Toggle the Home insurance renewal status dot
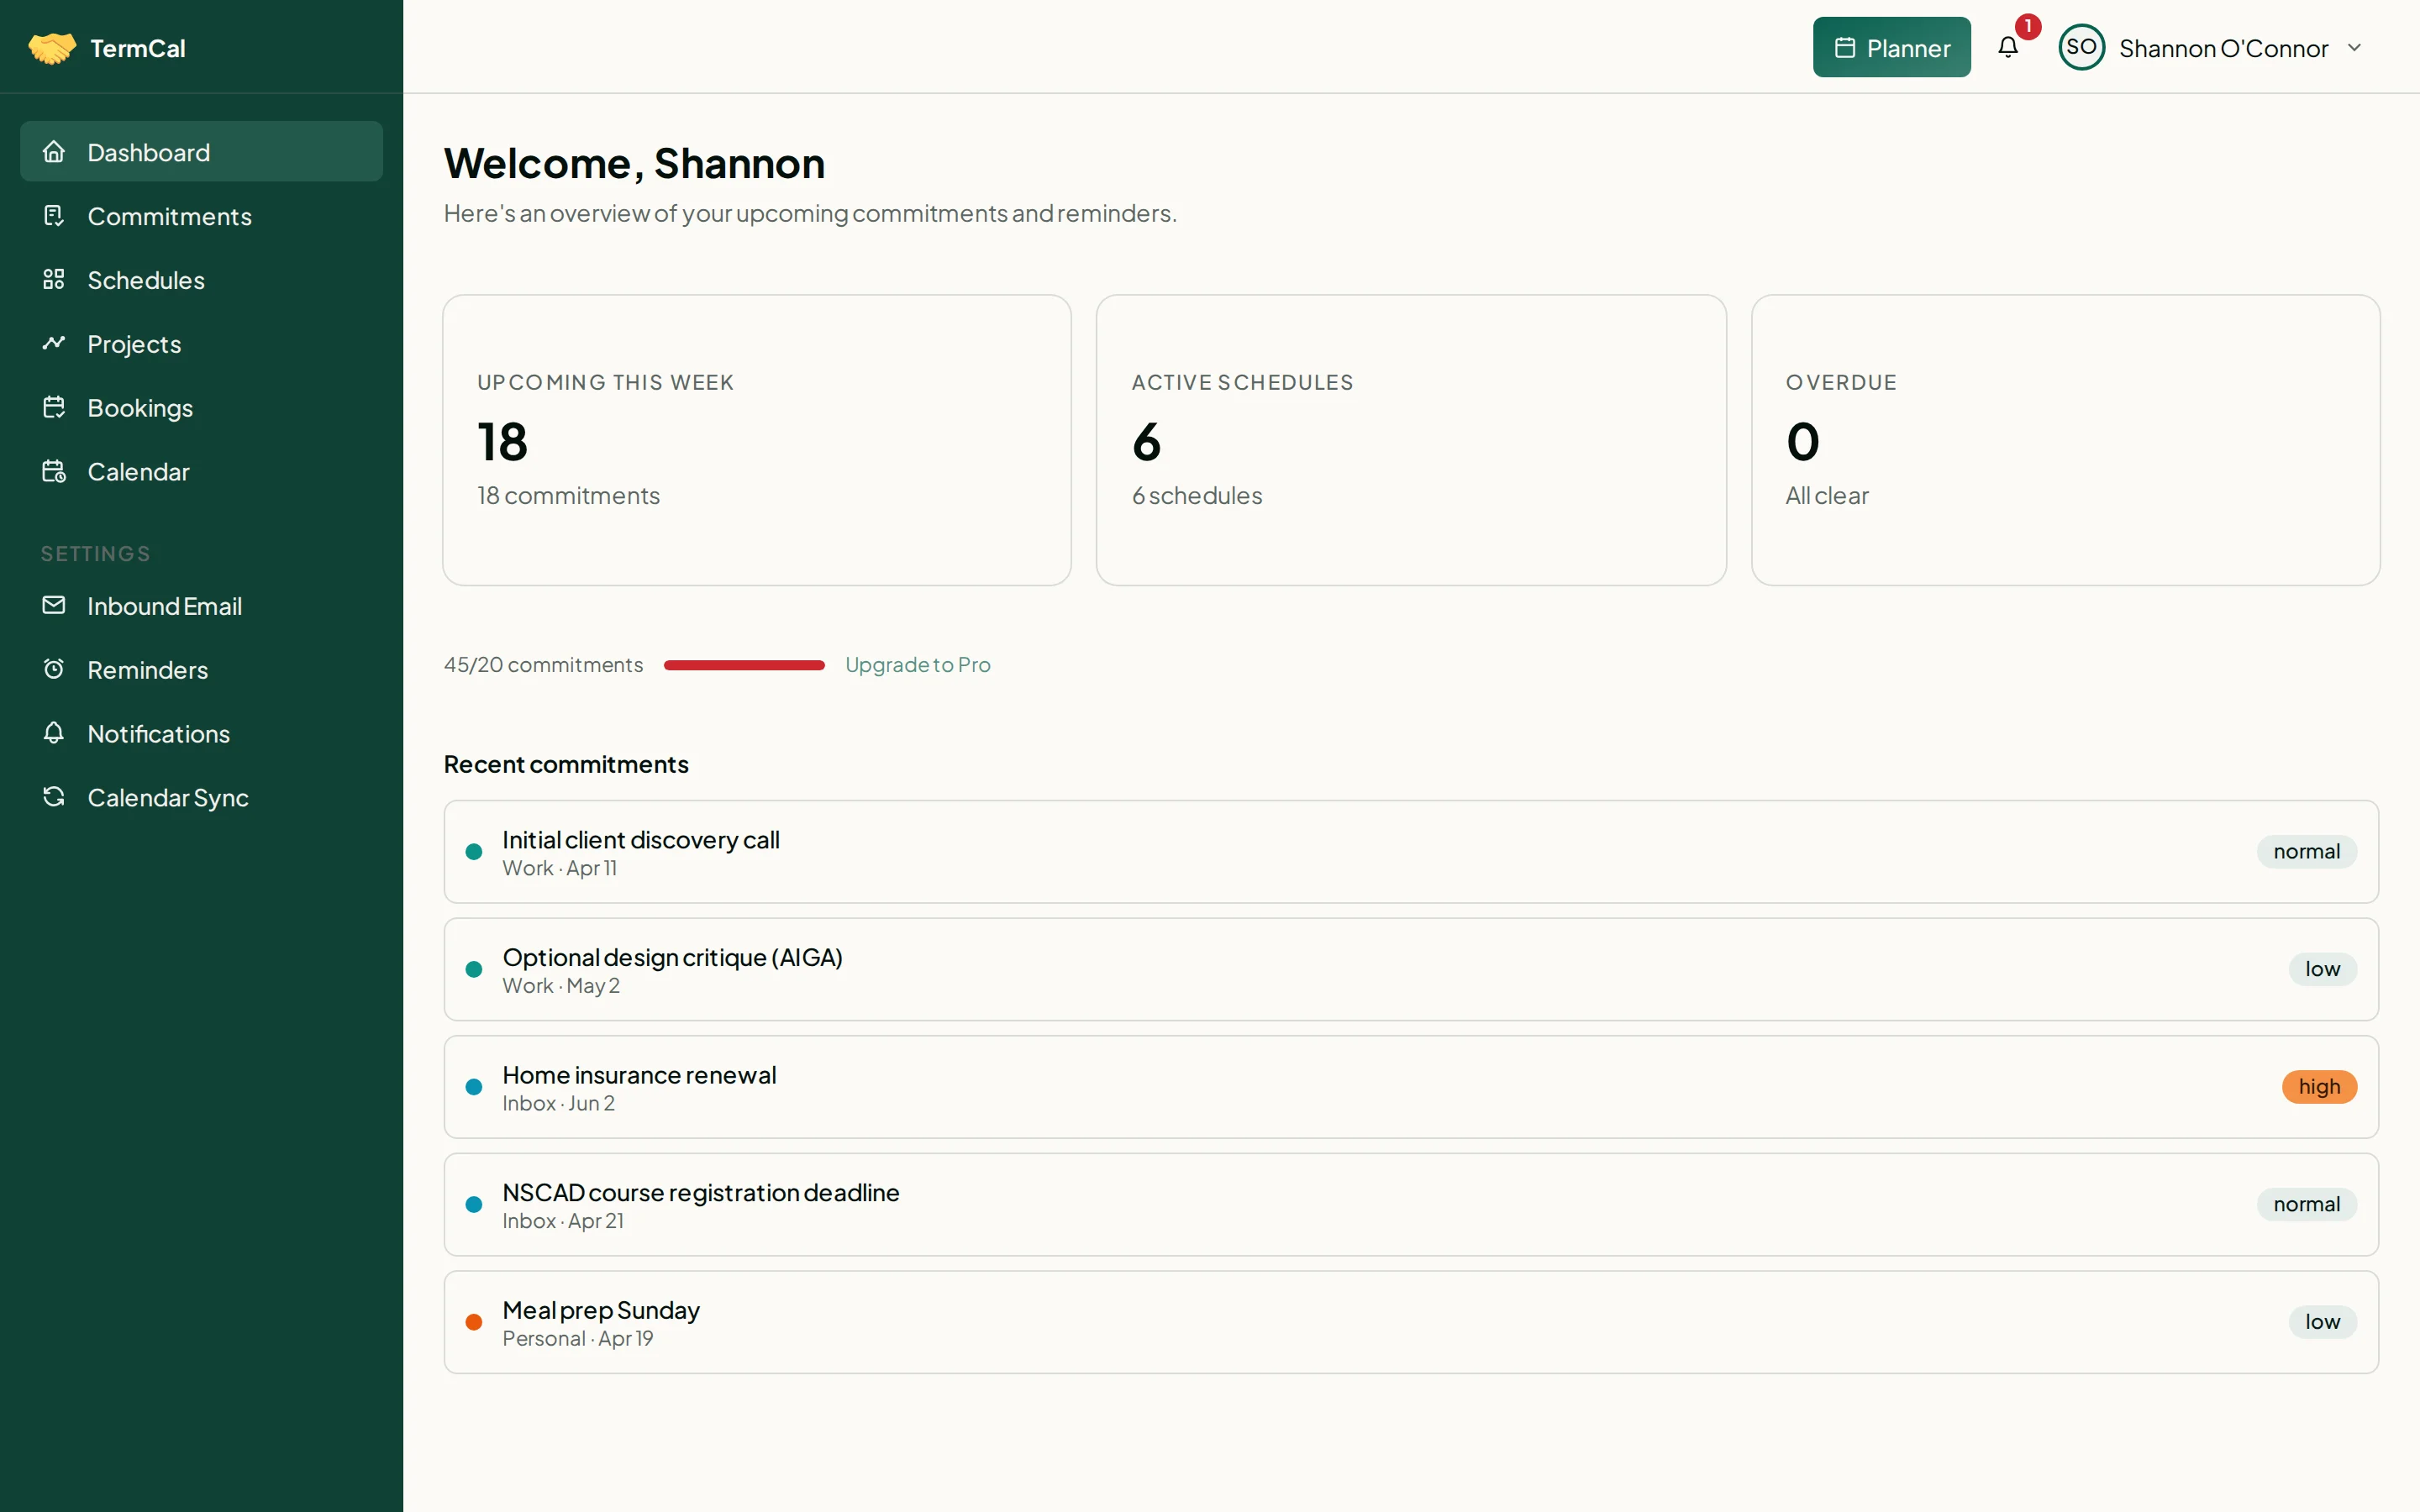 coord(474,1086)
